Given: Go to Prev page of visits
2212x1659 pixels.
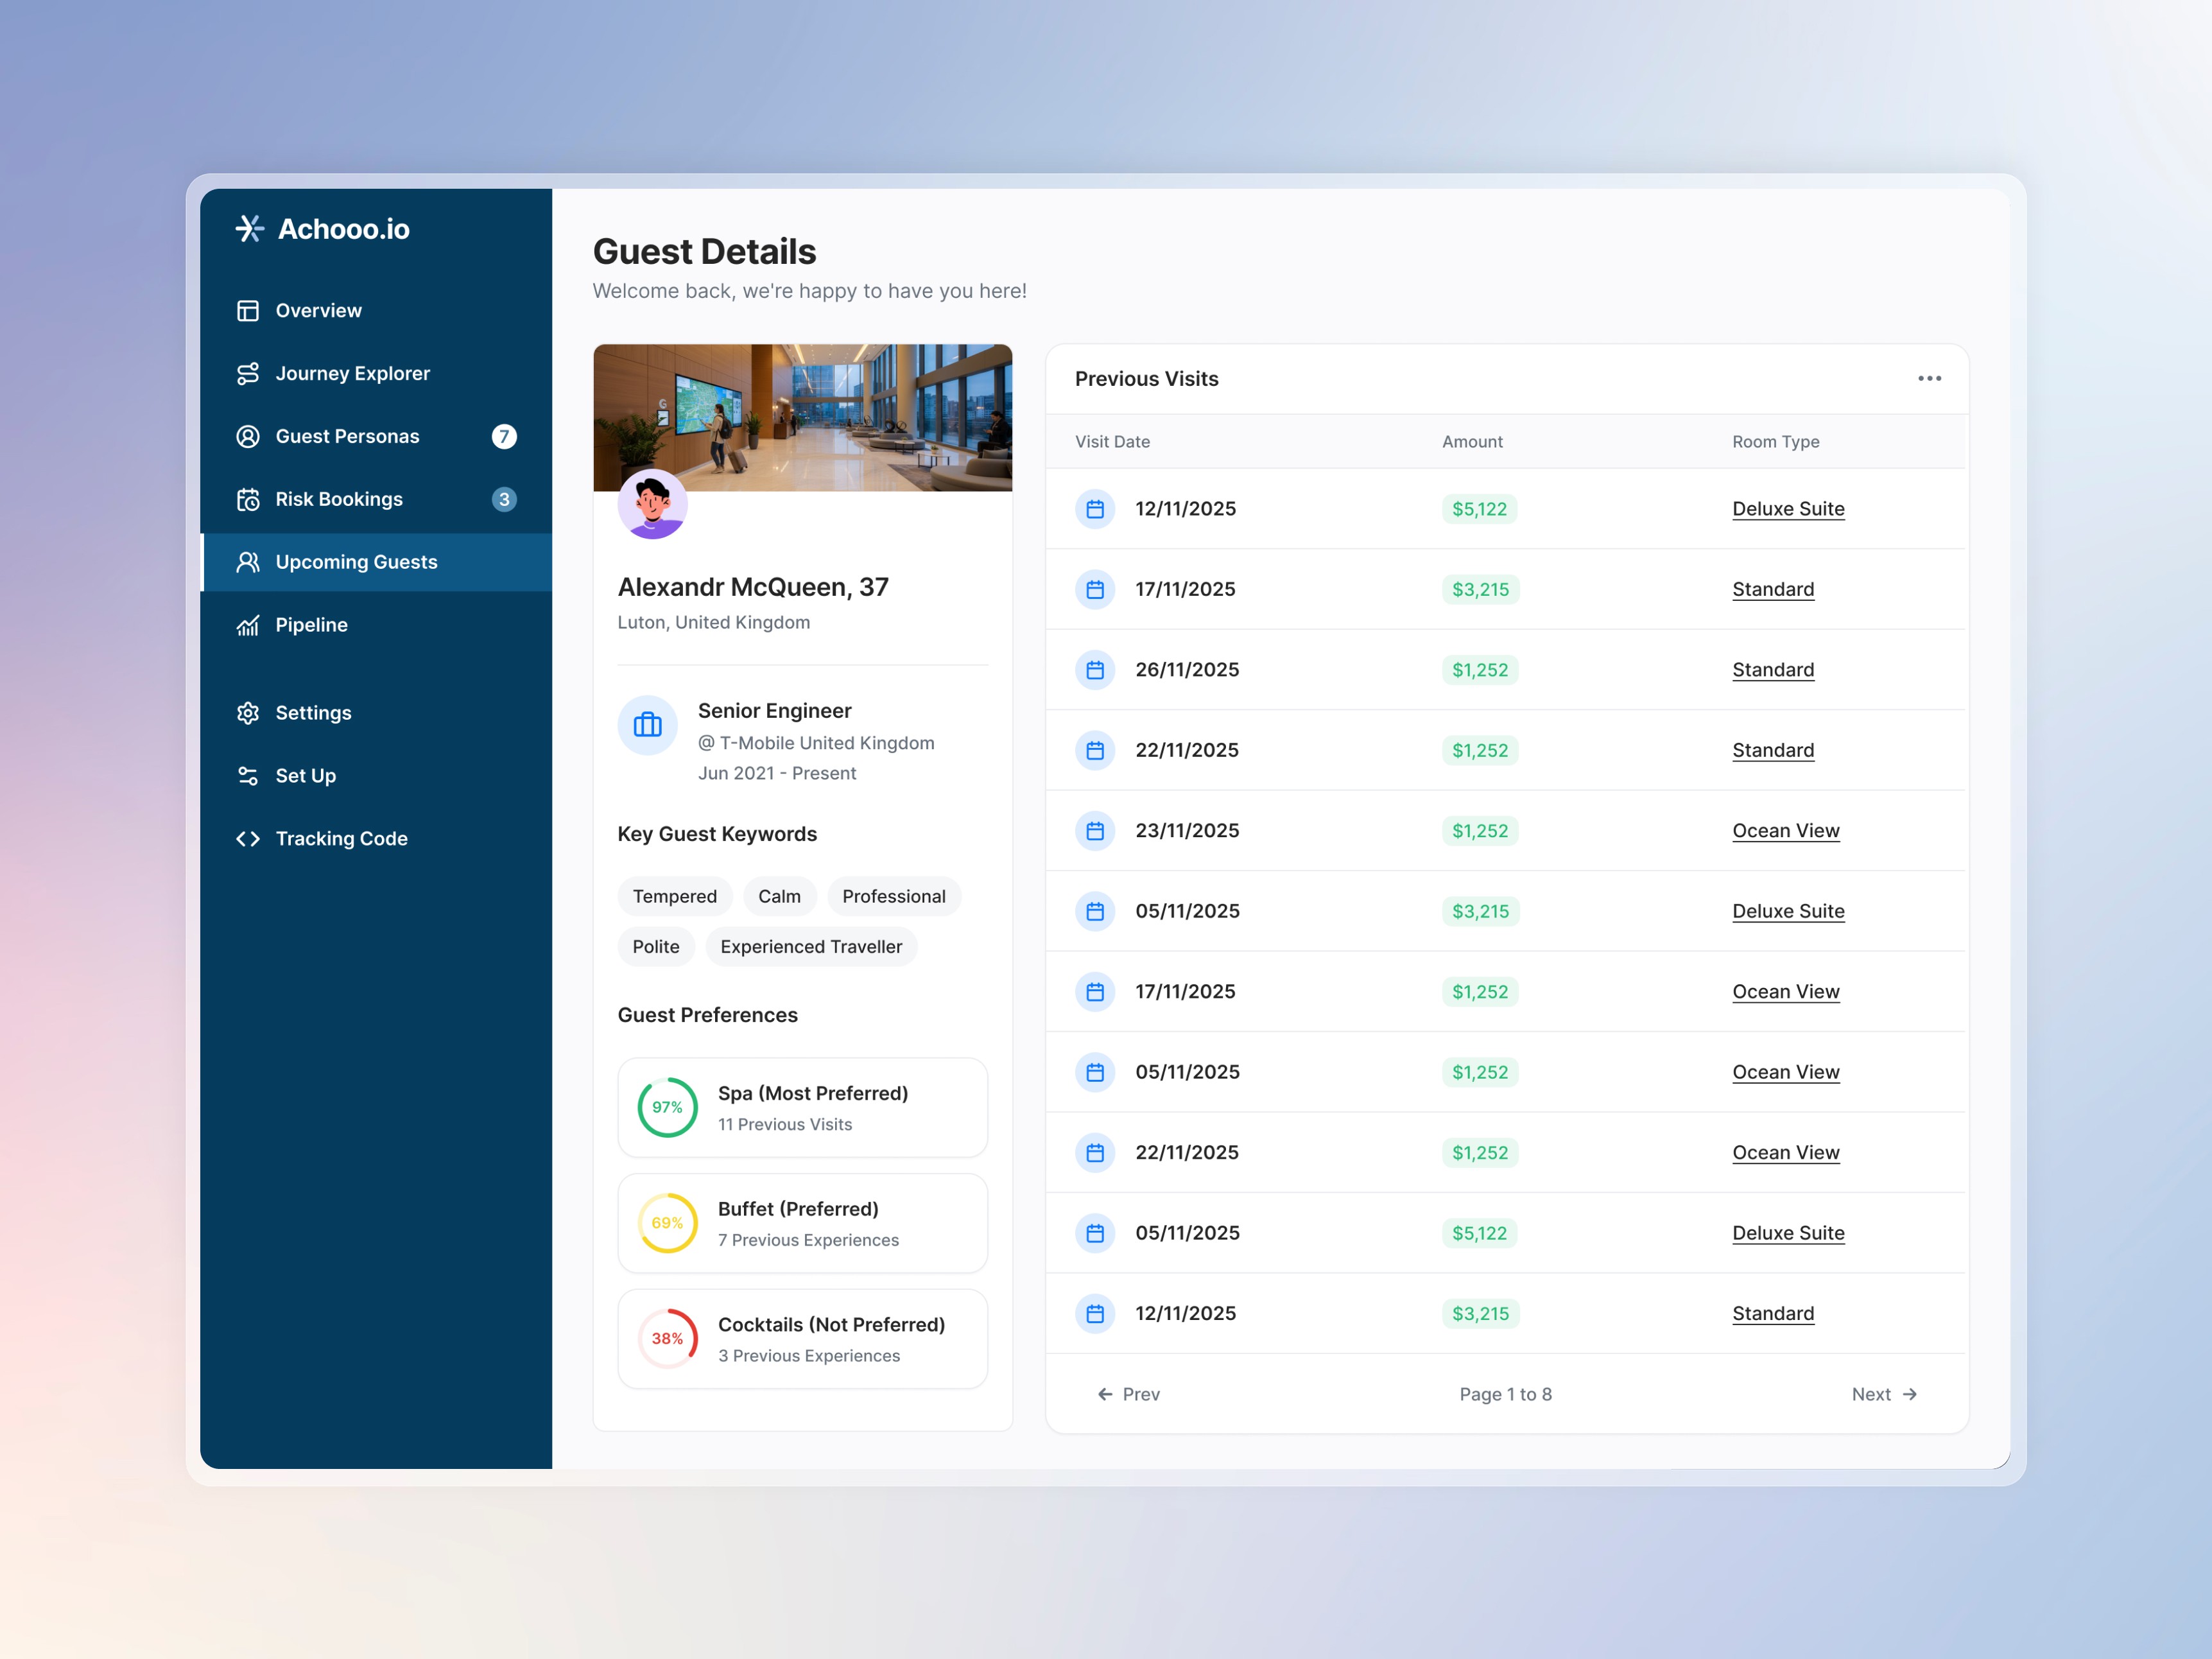Looking at the screenshot, I should point(1129,1394).
